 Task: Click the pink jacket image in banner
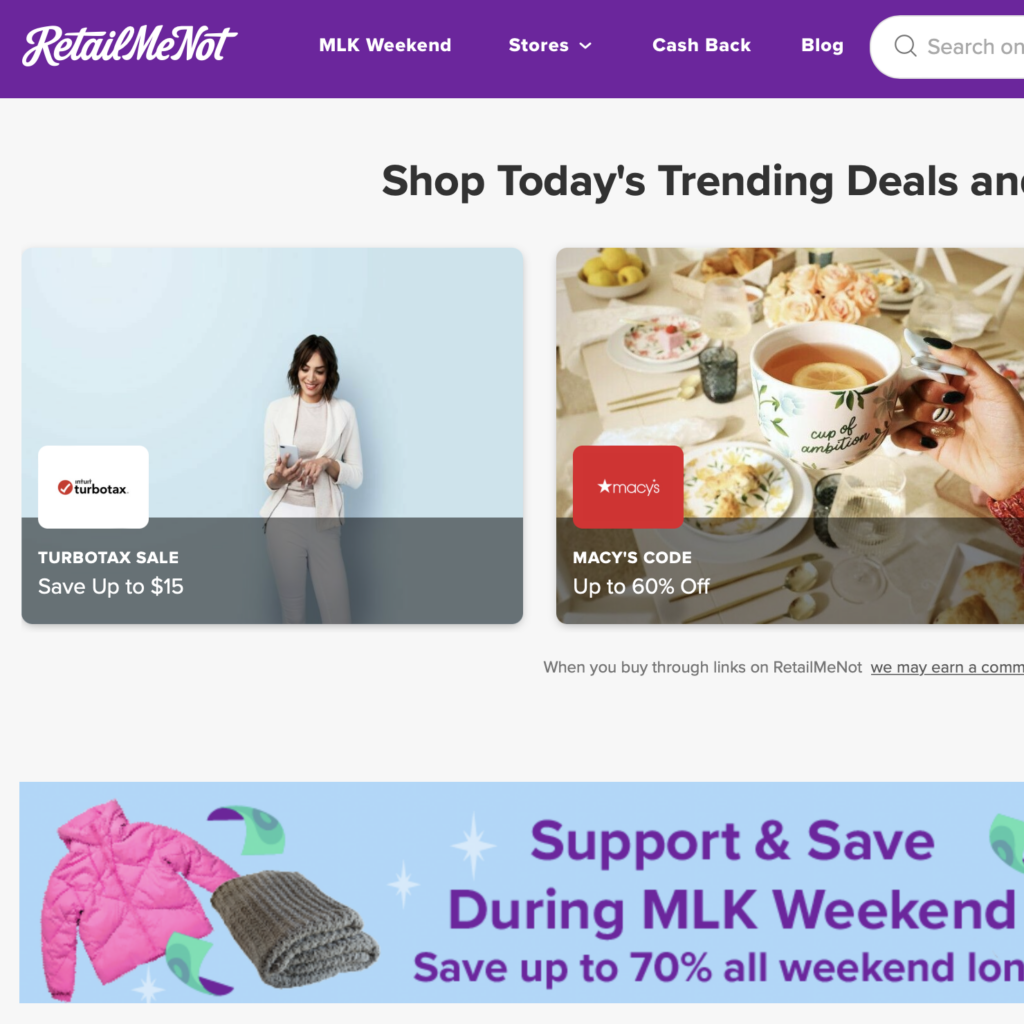pyautogui.click(x=134, y=889)
